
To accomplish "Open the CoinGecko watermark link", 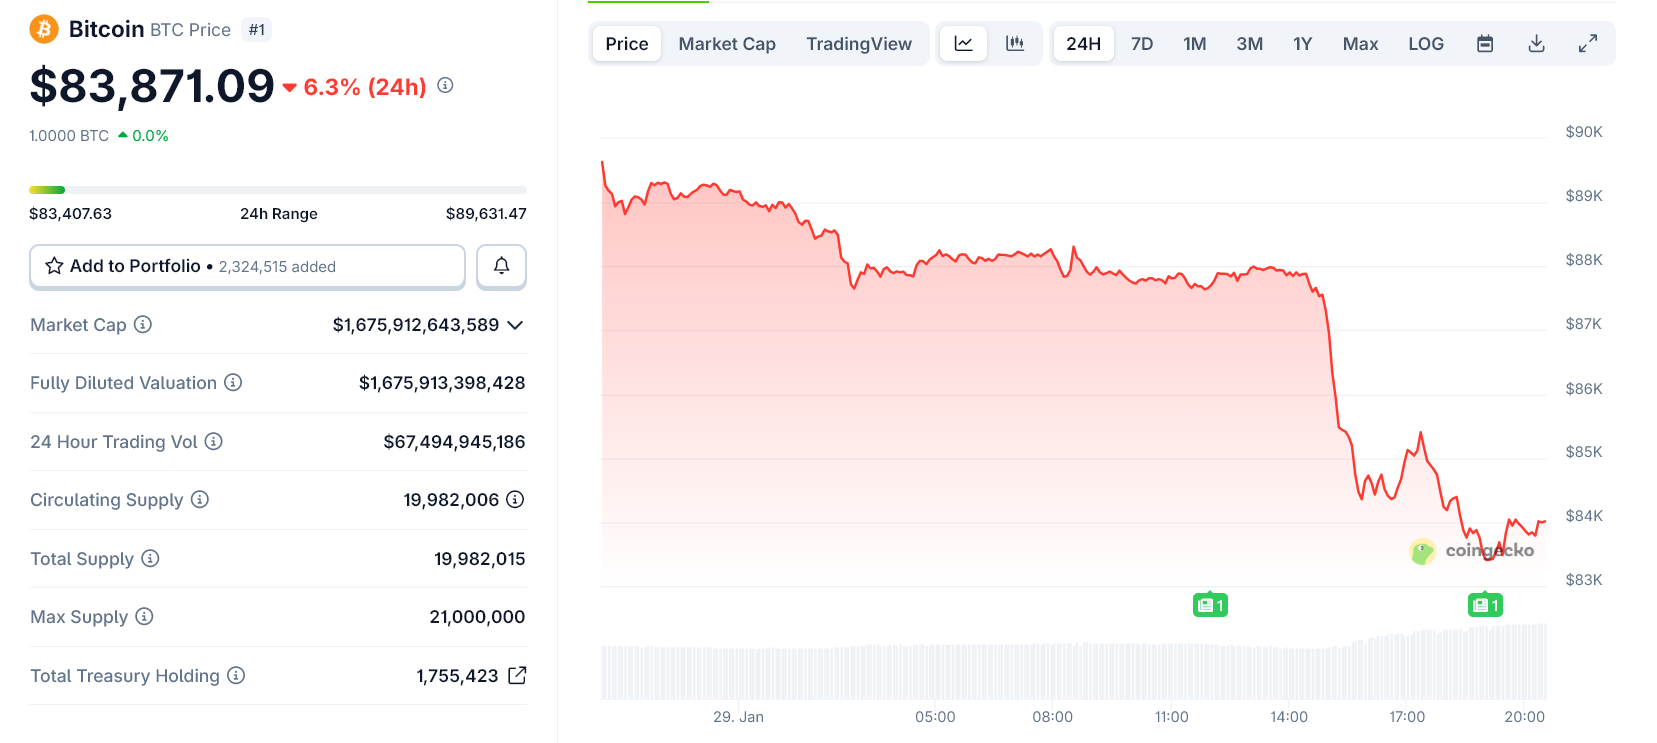I will point(1474,551).
